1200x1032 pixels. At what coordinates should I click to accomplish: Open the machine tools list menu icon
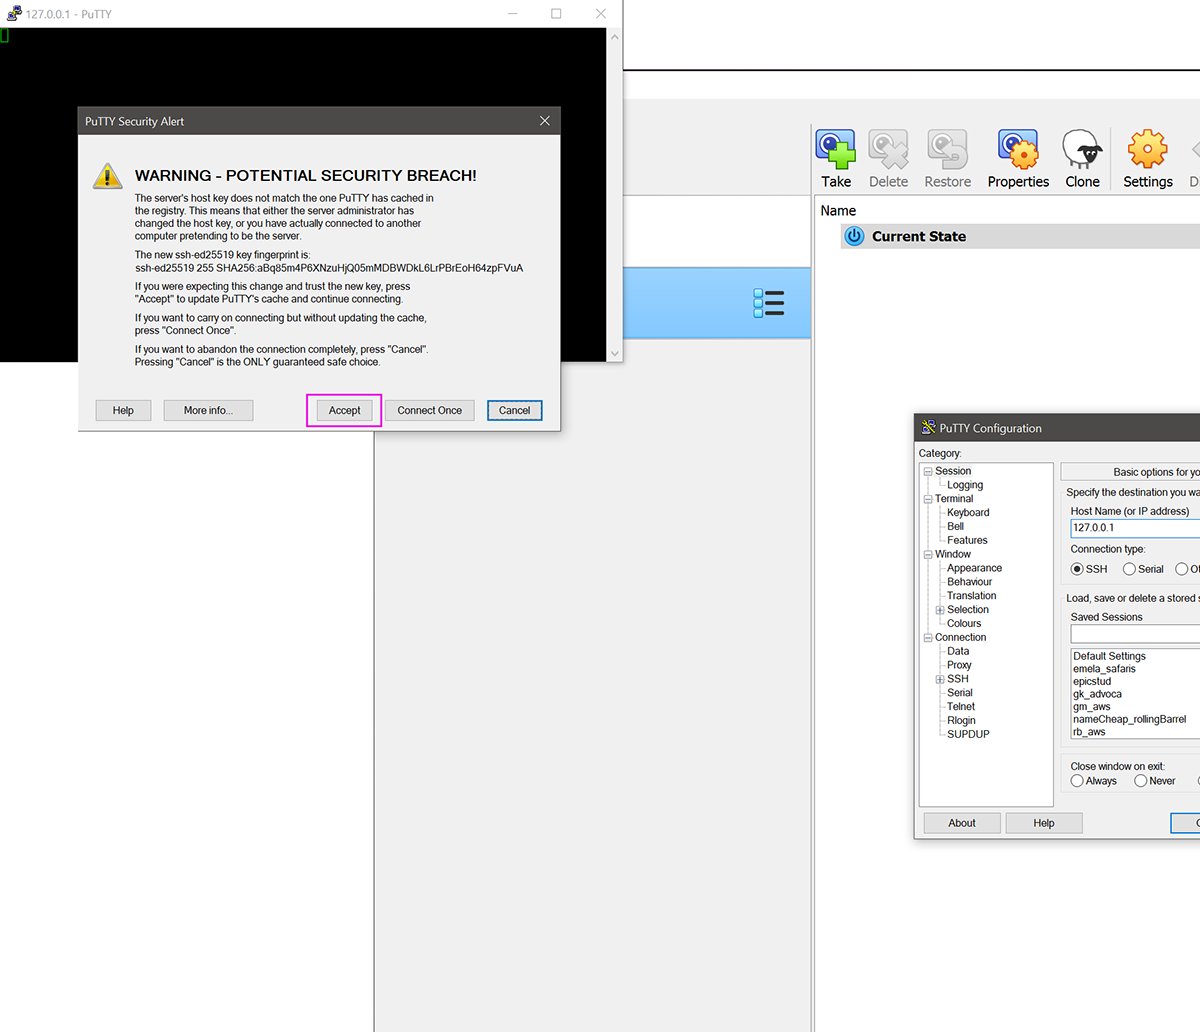tap(769, 303)
